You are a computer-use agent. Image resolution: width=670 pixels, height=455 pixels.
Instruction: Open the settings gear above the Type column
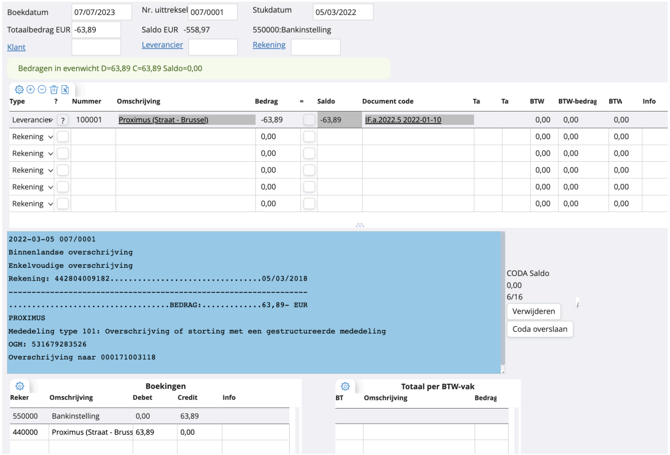pos(18,90)
